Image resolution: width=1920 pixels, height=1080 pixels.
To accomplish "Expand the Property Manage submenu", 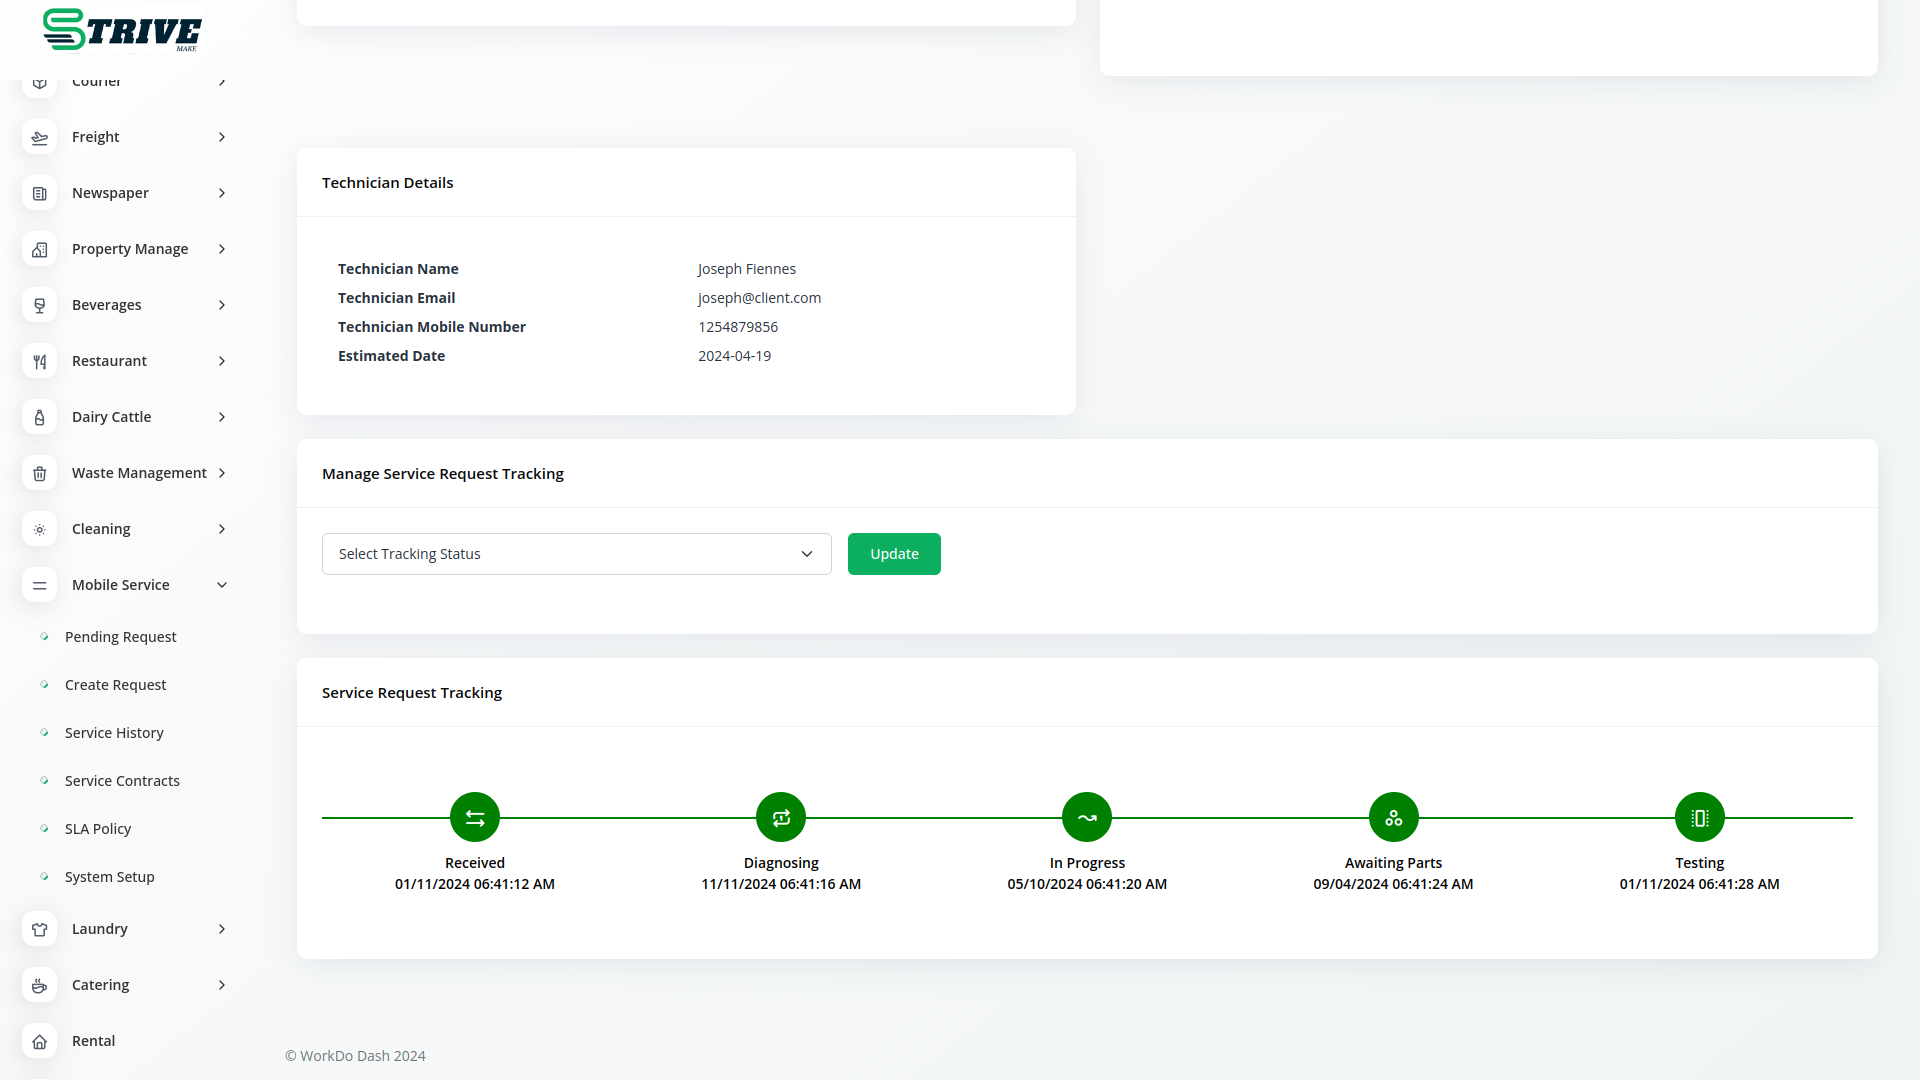I will click(x=222, y=249).
